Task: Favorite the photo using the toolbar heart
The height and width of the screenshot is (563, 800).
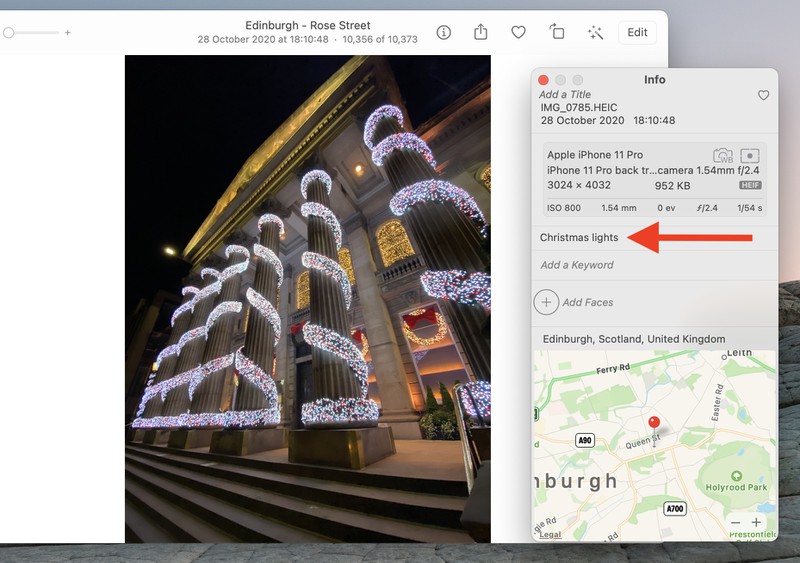Action: click(518, 32)
